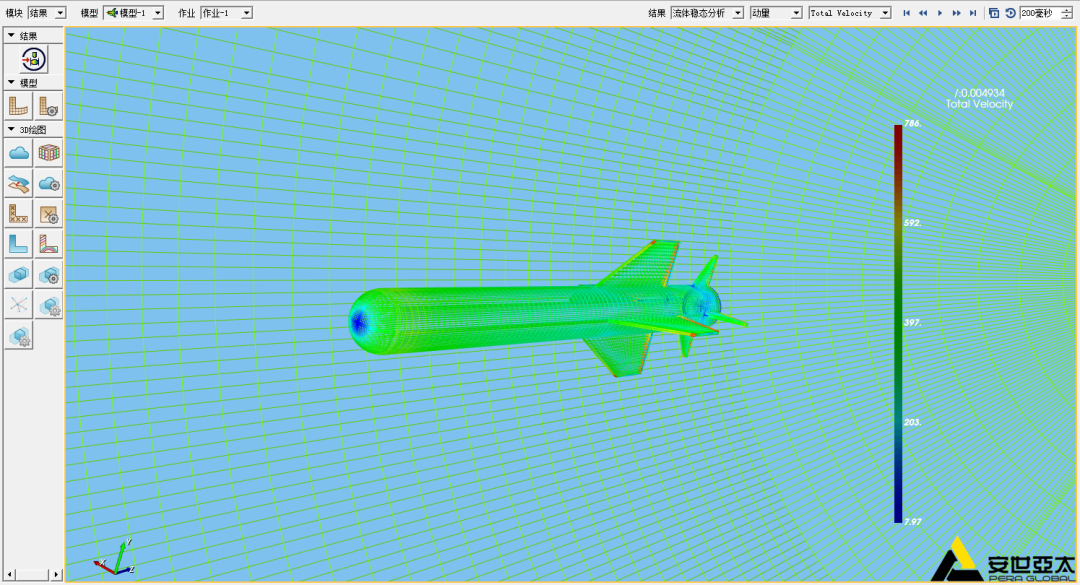Screen dimensions: 1080x585
Task: Open the 模型 dropdown showing 模型-1
Action: coord(134,13)
